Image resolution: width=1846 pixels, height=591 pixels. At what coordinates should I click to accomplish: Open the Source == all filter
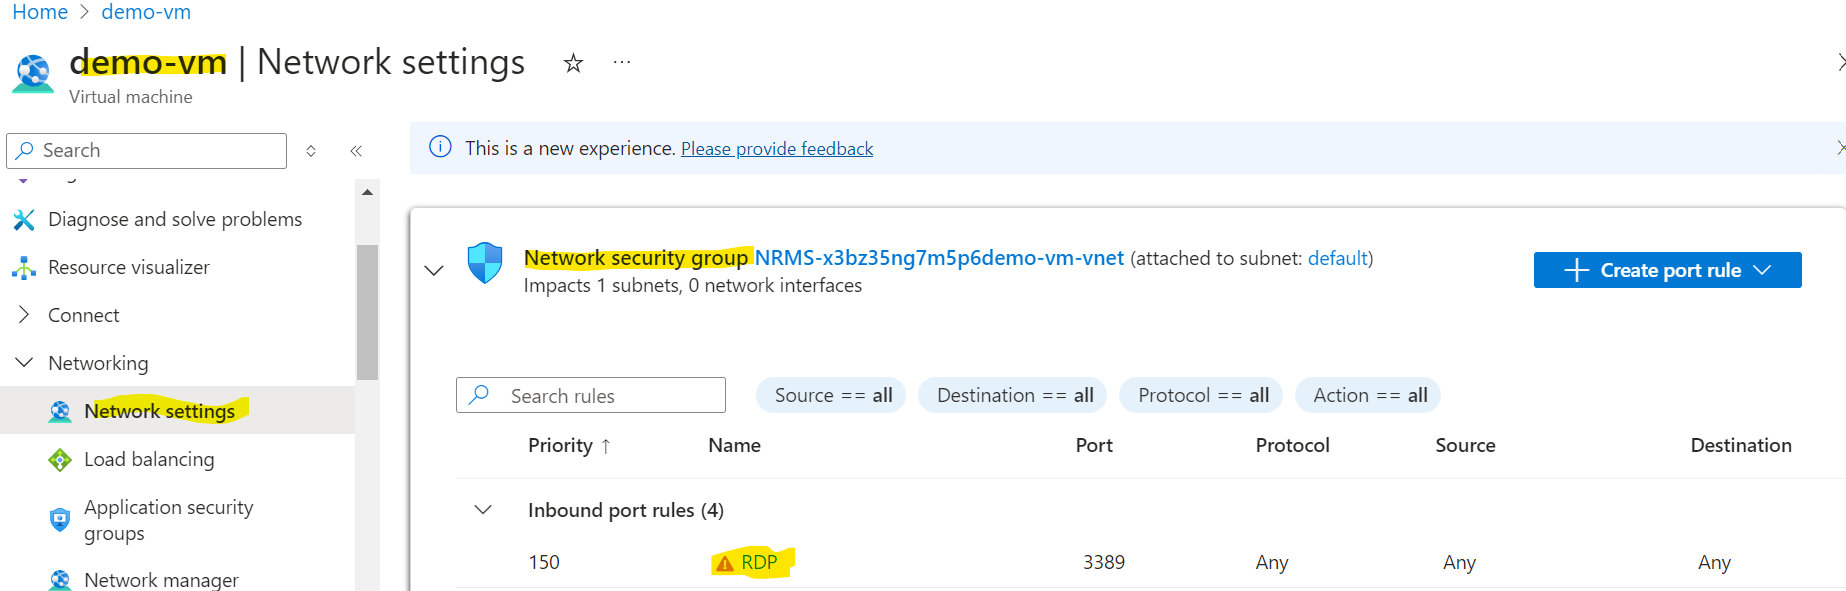coord(830,395)
